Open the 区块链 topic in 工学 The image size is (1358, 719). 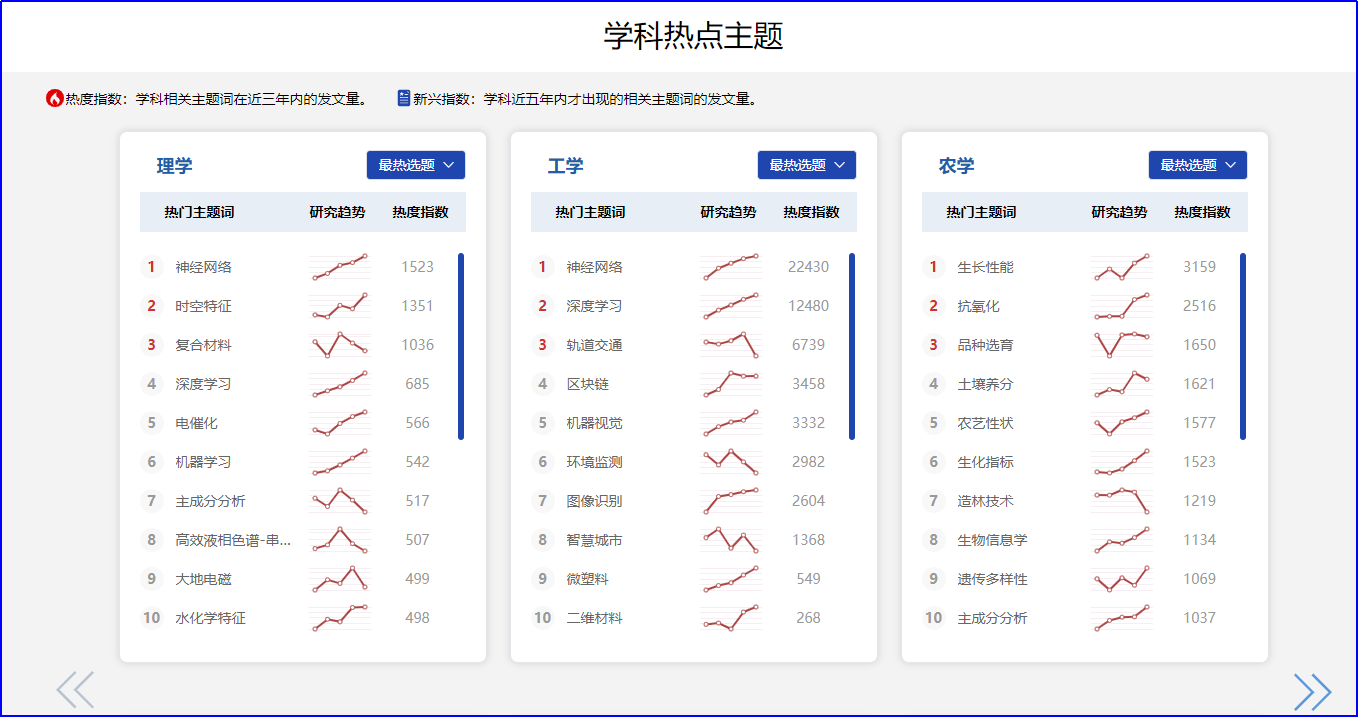click(x=588, y=384)
